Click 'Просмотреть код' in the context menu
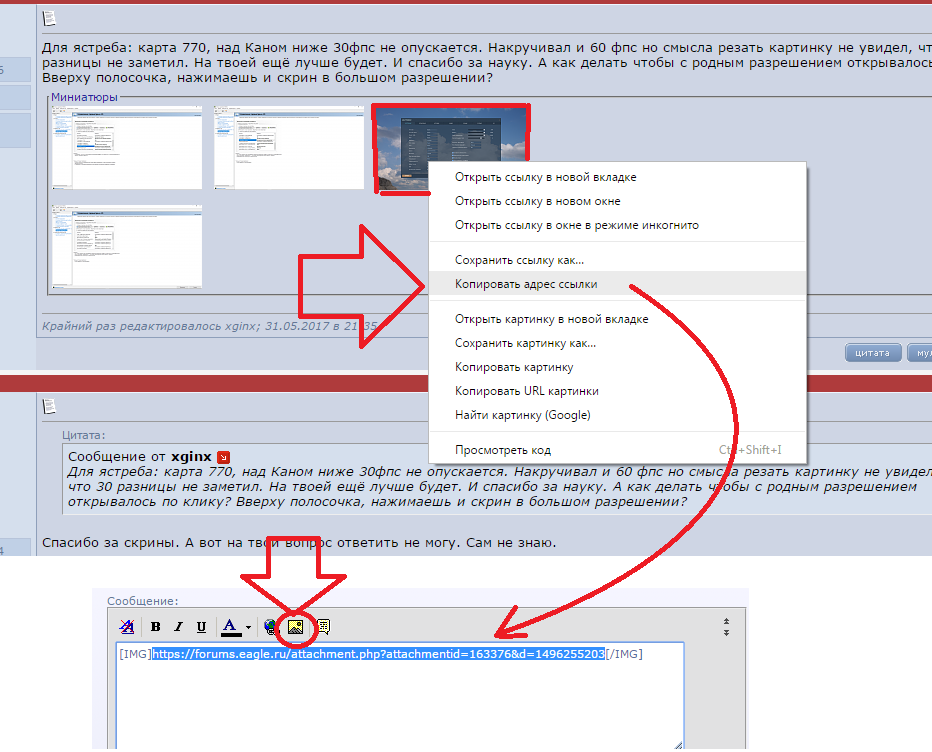932x752 pixels. [x=502, y=450]
